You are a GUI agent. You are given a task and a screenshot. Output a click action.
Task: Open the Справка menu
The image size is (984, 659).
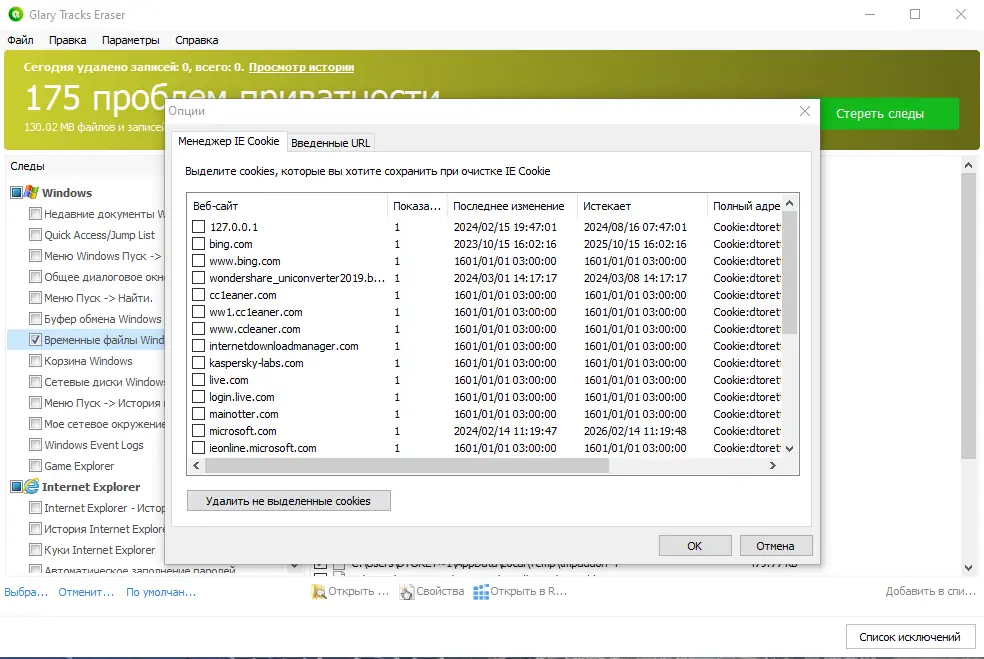pyautogui.click(x=197, y=40)
